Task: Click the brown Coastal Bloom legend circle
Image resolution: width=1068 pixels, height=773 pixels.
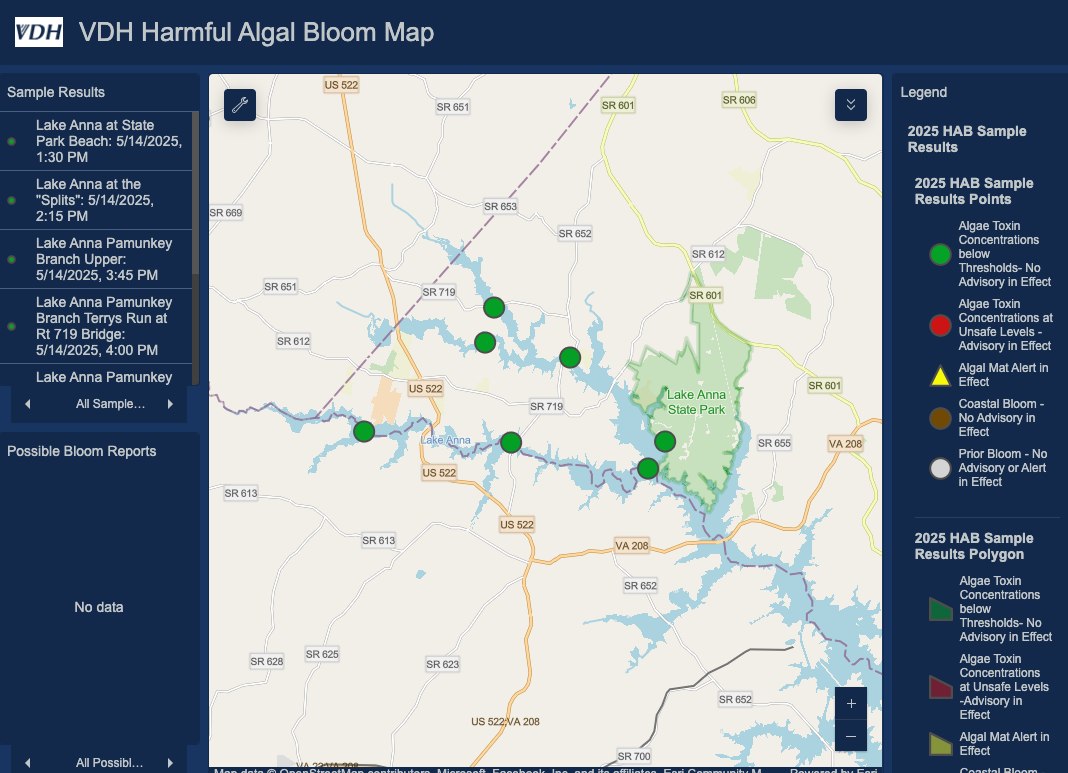Action: click(x=940, y=417)
